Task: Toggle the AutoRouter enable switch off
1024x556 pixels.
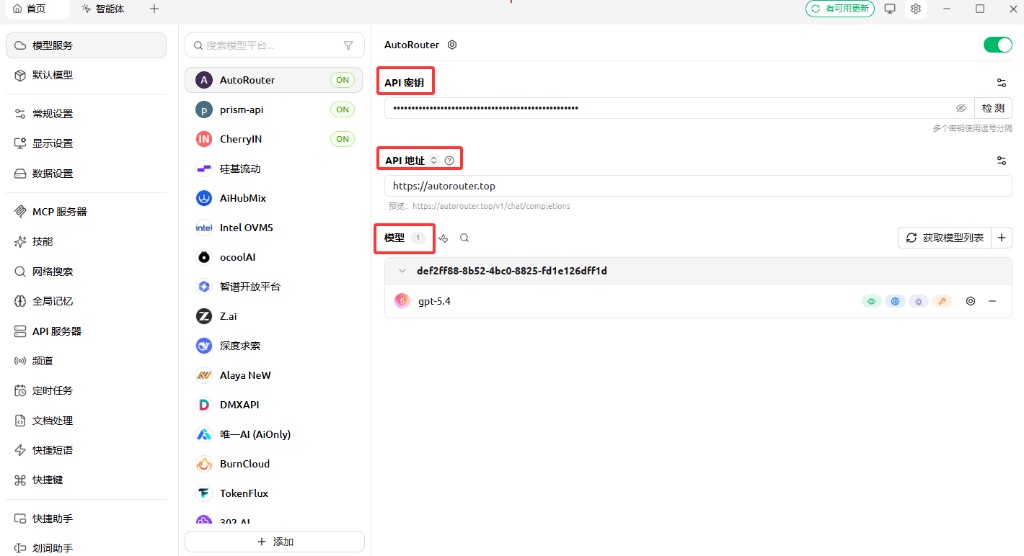Action: click(x=997, y=44)
